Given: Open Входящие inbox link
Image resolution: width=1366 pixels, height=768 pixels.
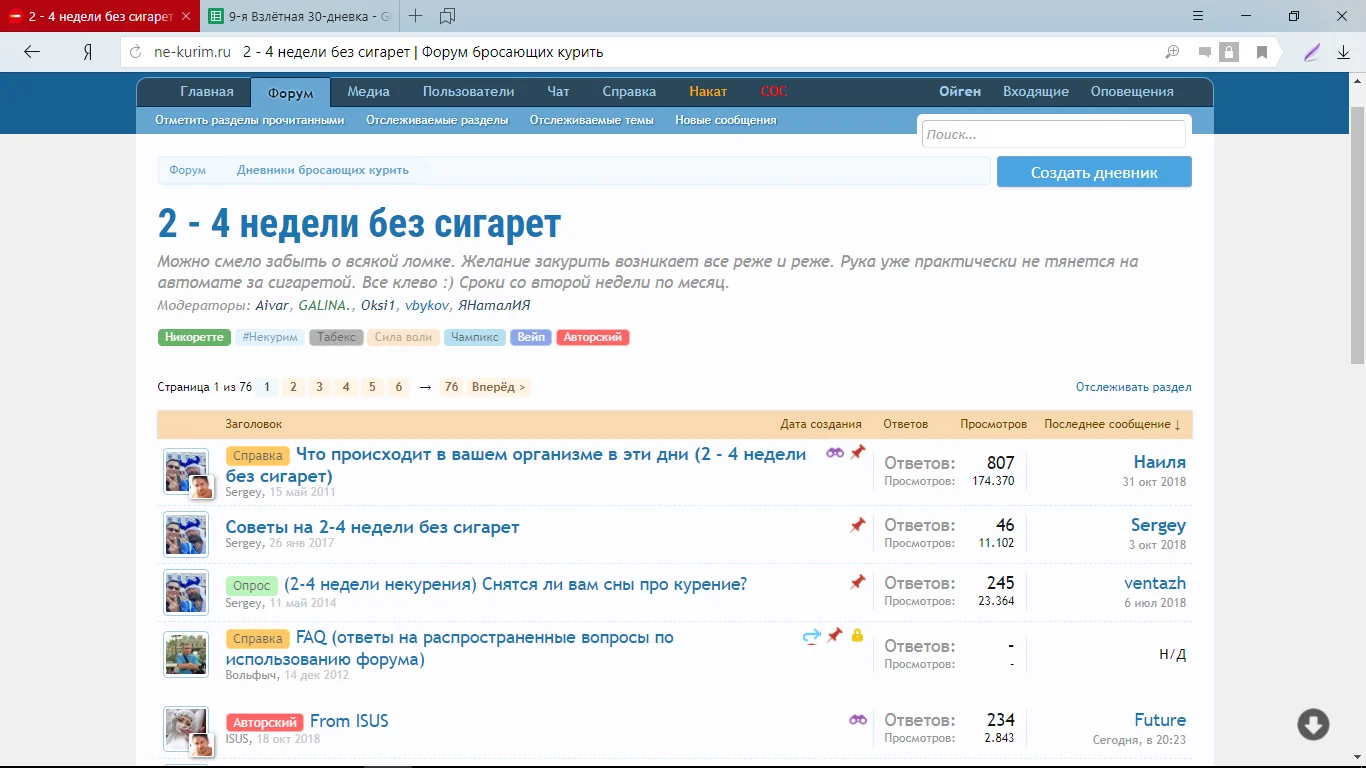Looking at the screenshot, I should [x=1036, y=92].
